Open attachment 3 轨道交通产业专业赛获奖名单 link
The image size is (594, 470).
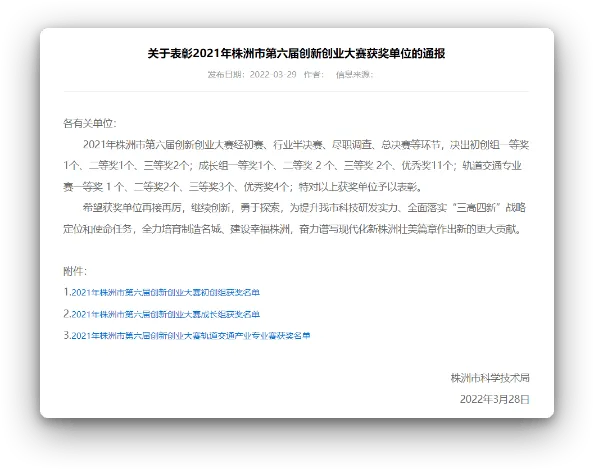point(191,336)
